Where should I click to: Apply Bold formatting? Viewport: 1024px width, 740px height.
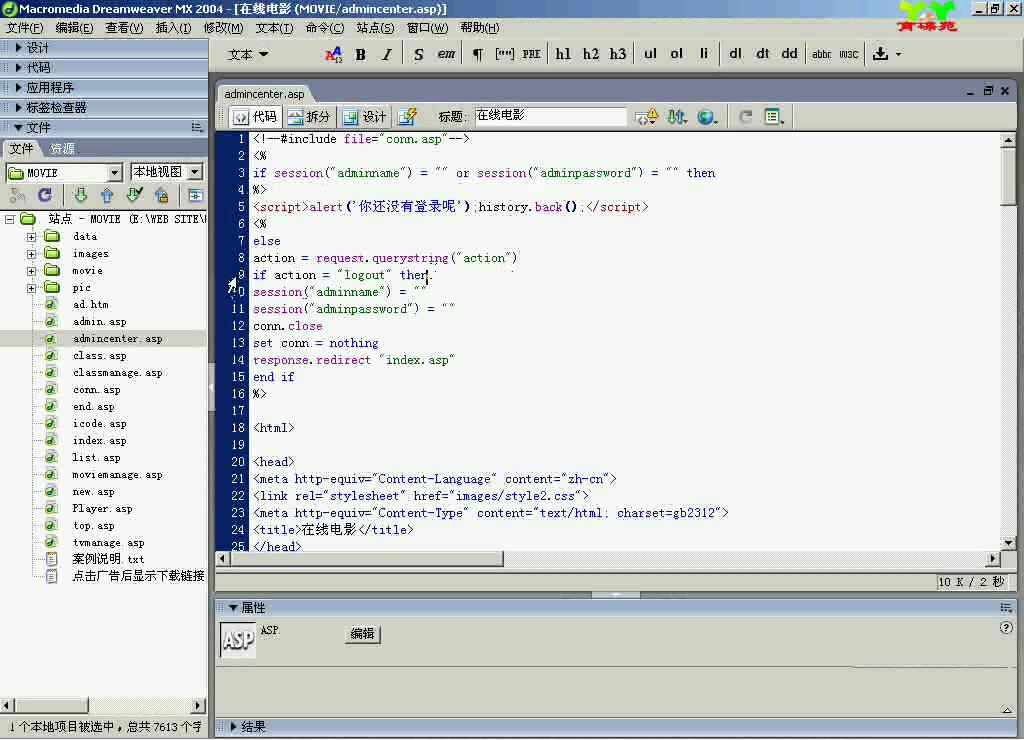(x=360, y=54)
